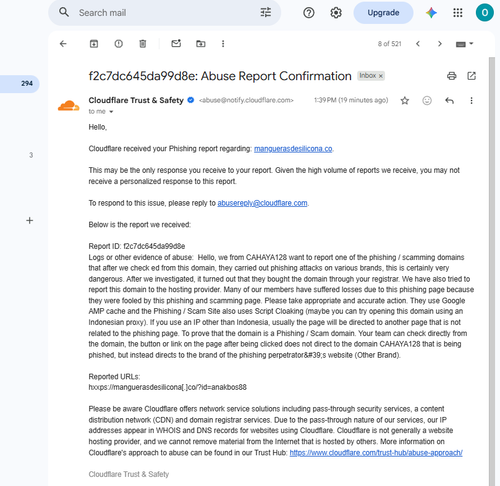Expand the 'to me' details arrow
This screenshot has height=486, width=500.
tap(111, 112)
